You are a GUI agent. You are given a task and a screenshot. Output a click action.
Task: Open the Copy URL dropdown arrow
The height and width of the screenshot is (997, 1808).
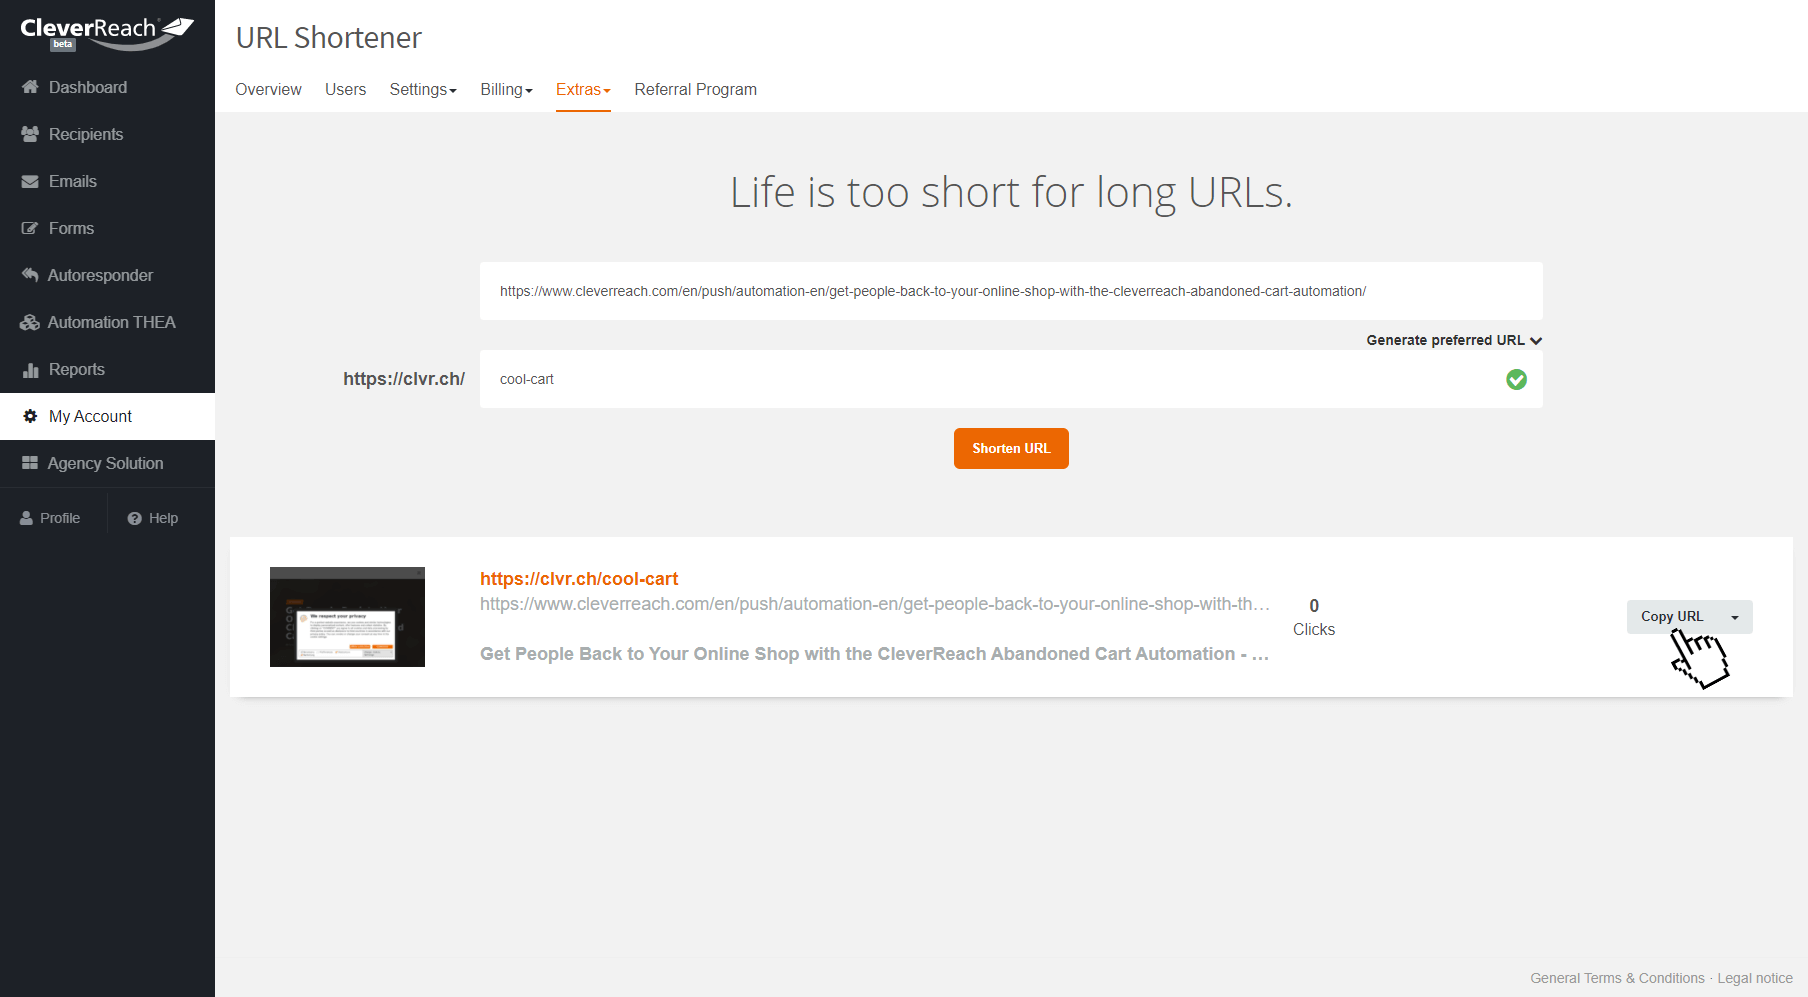1735,617
